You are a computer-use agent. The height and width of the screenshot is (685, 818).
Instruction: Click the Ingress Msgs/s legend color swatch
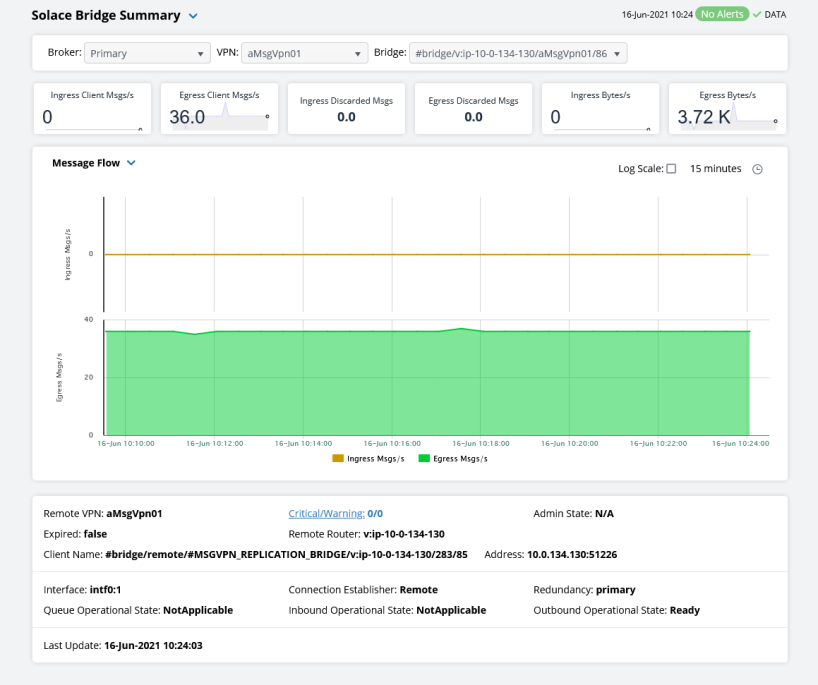[338, 458]
